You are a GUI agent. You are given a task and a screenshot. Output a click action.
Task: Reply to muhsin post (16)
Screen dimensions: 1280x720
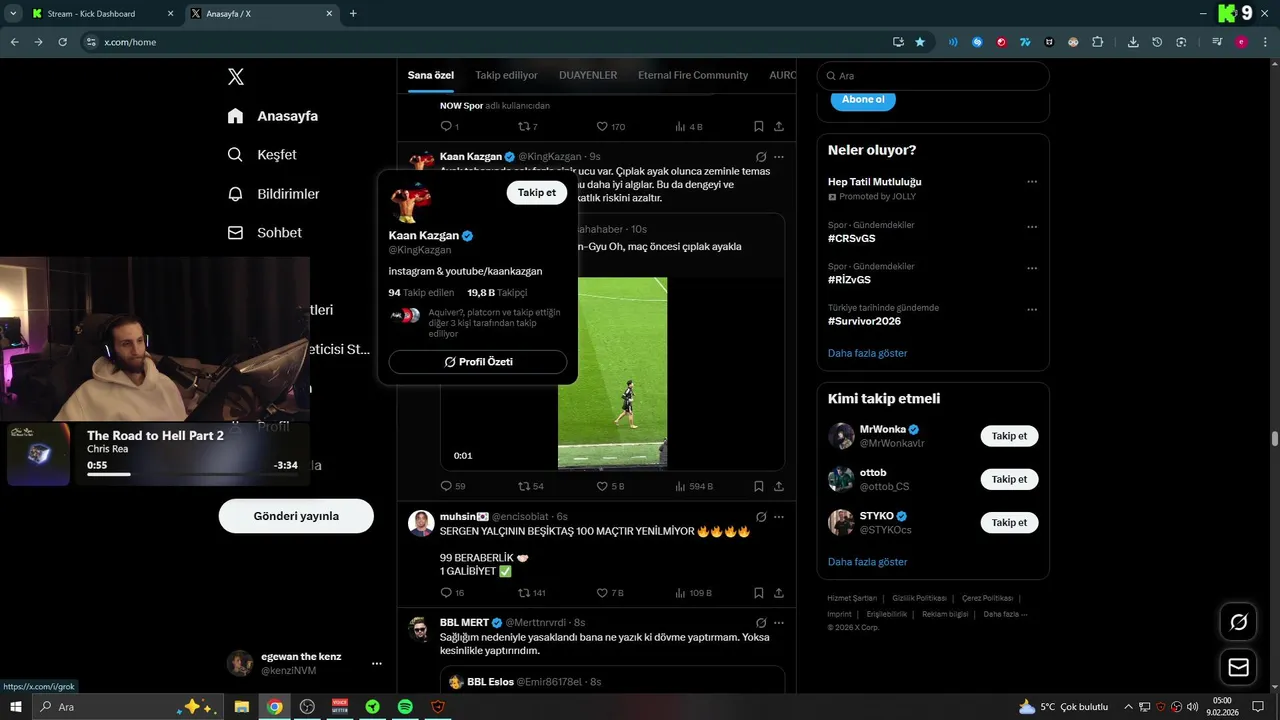[x=453, y=593]
